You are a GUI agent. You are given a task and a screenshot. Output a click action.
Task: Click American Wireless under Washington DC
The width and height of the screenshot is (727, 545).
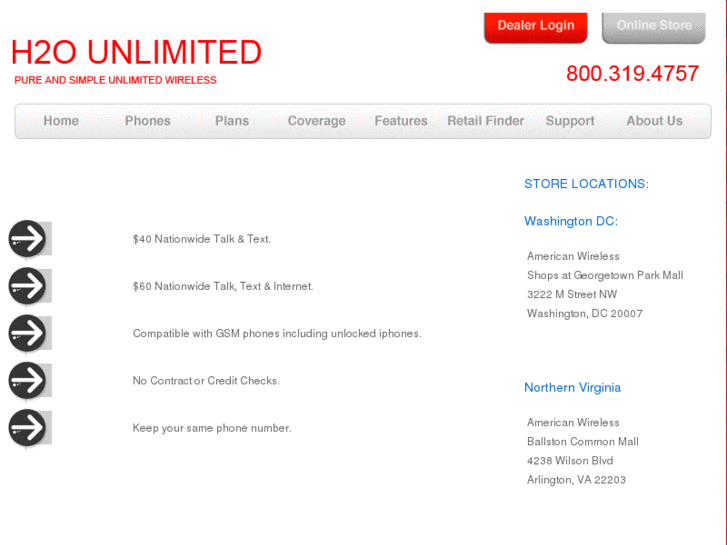click(573, 256)
